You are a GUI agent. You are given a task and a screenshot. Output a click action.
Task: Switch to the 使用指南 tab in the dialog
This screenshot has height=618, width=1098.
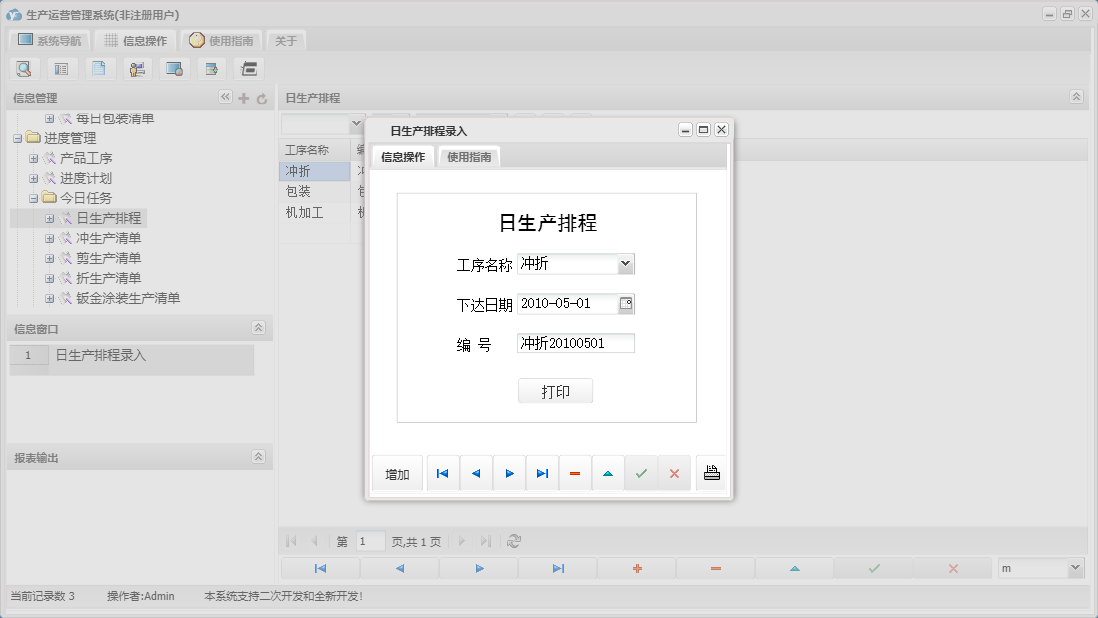pos(468,156)
